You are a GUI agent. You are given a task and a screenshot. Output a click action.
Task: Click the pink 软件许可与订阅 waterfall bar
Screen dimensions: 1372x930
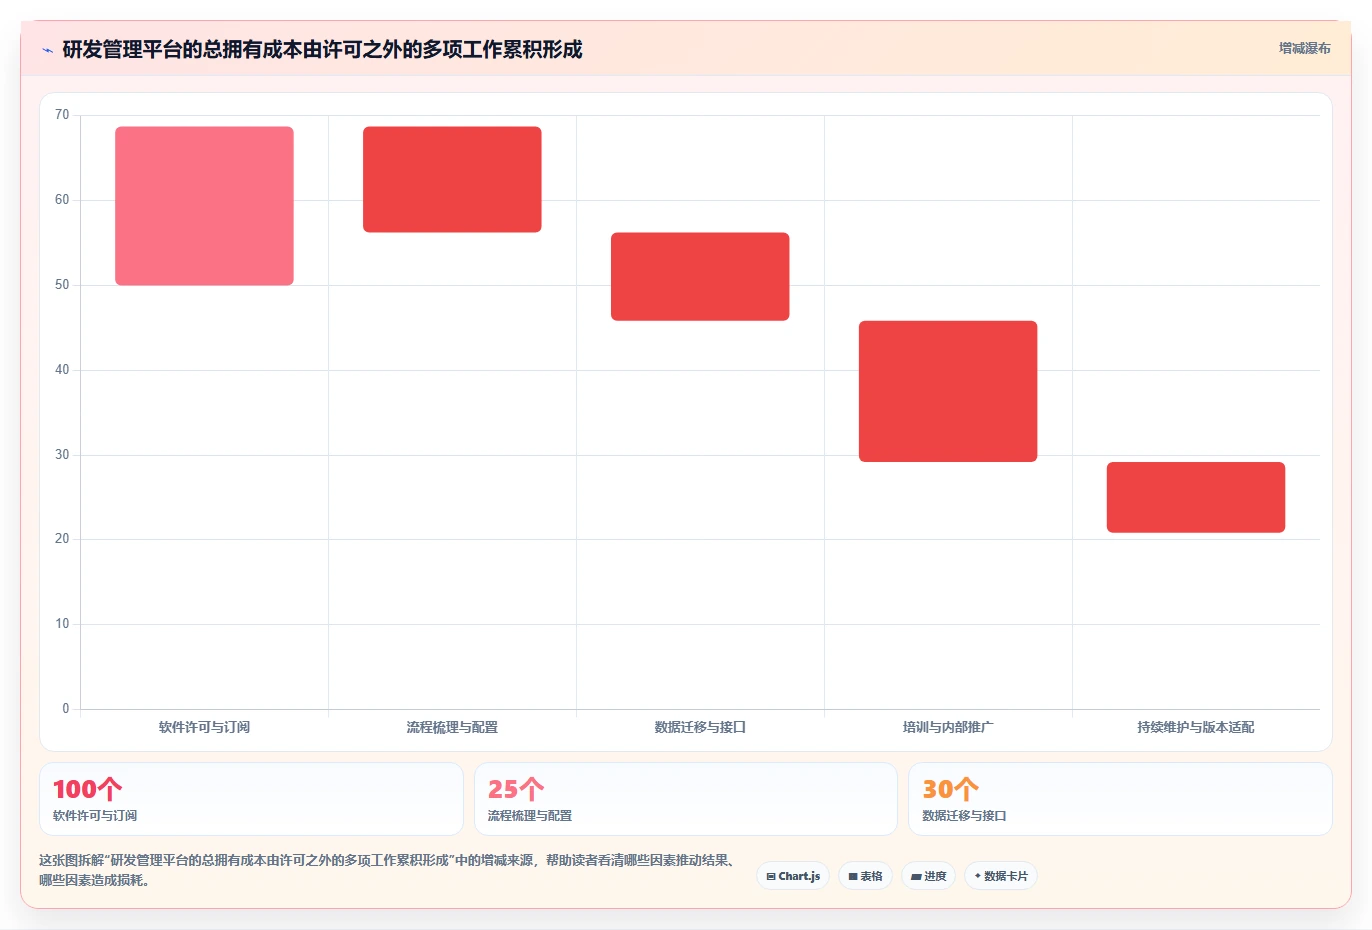tap(204, 206)
